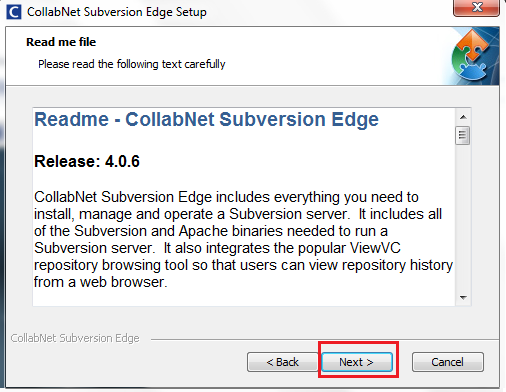Go to the next step with Next >
The image size is (506, 392).
357,362
